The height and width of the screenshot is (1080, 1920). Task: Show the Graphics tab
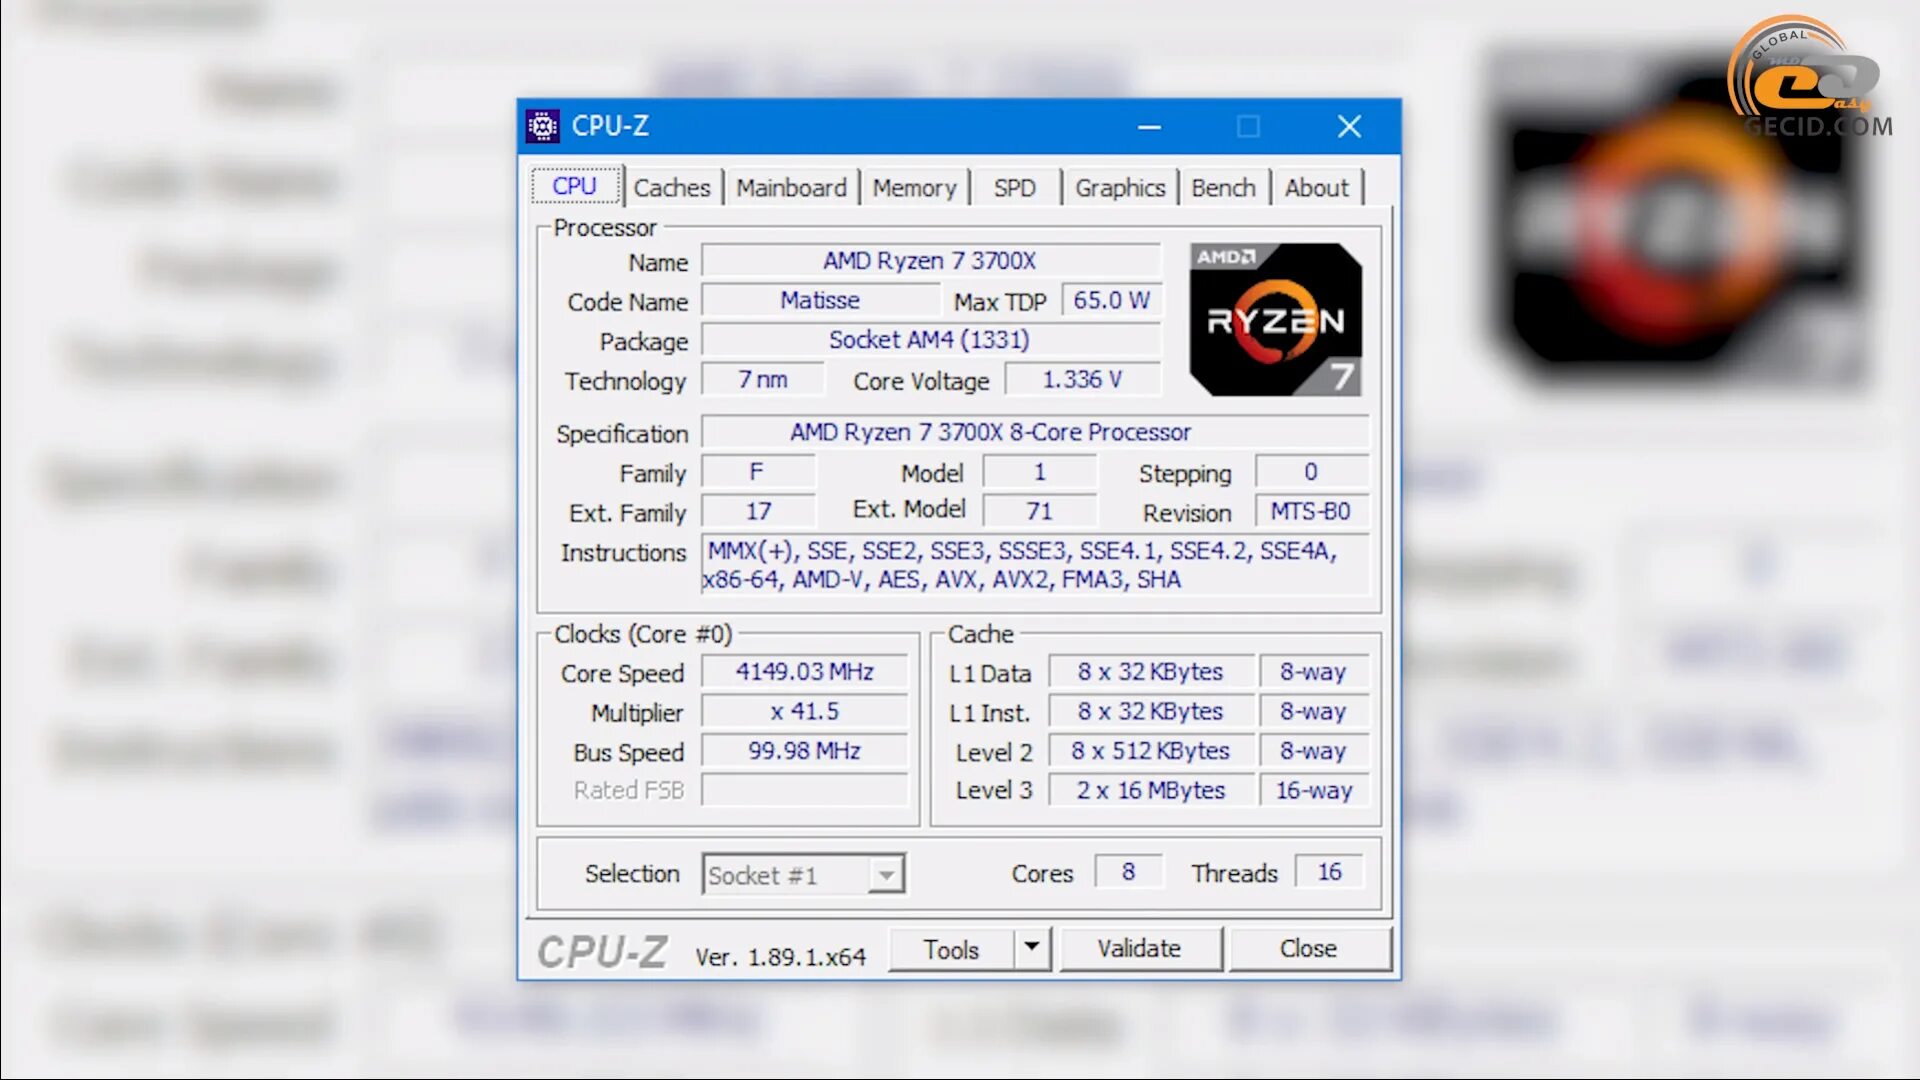click(1120, 188)
